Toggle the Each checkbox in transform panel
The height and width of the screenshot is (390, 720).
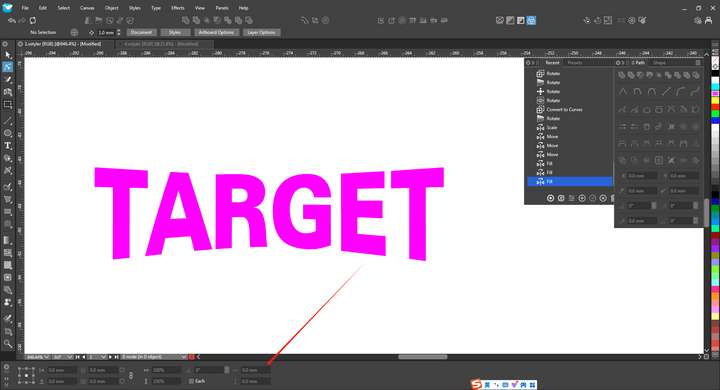point(191,381)
